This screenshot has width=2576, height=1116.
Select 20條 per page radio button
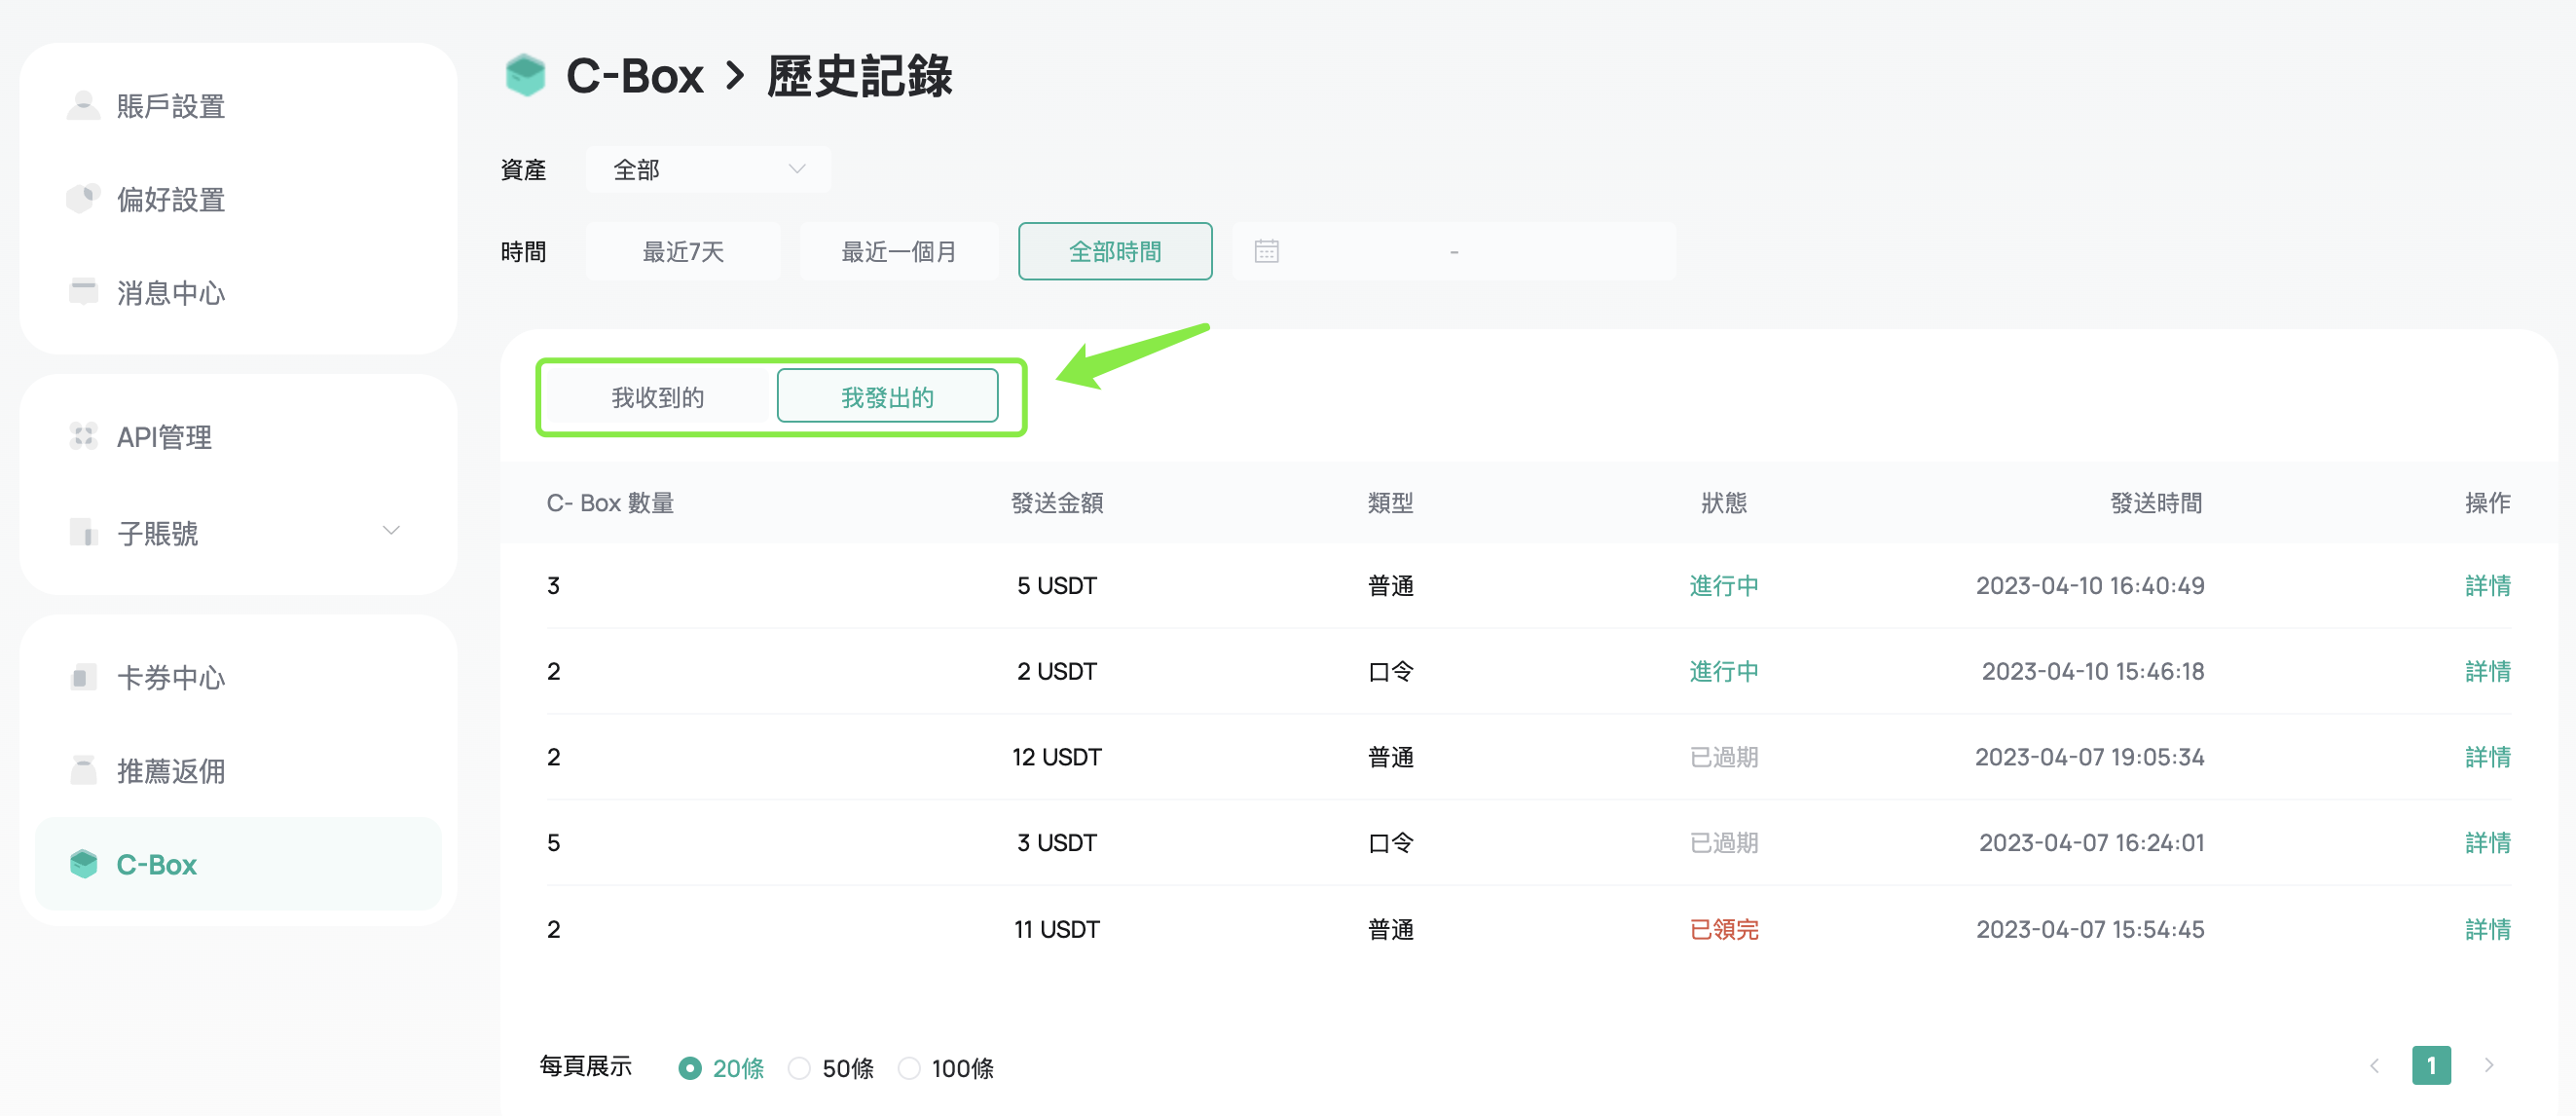click(689, 1068)
